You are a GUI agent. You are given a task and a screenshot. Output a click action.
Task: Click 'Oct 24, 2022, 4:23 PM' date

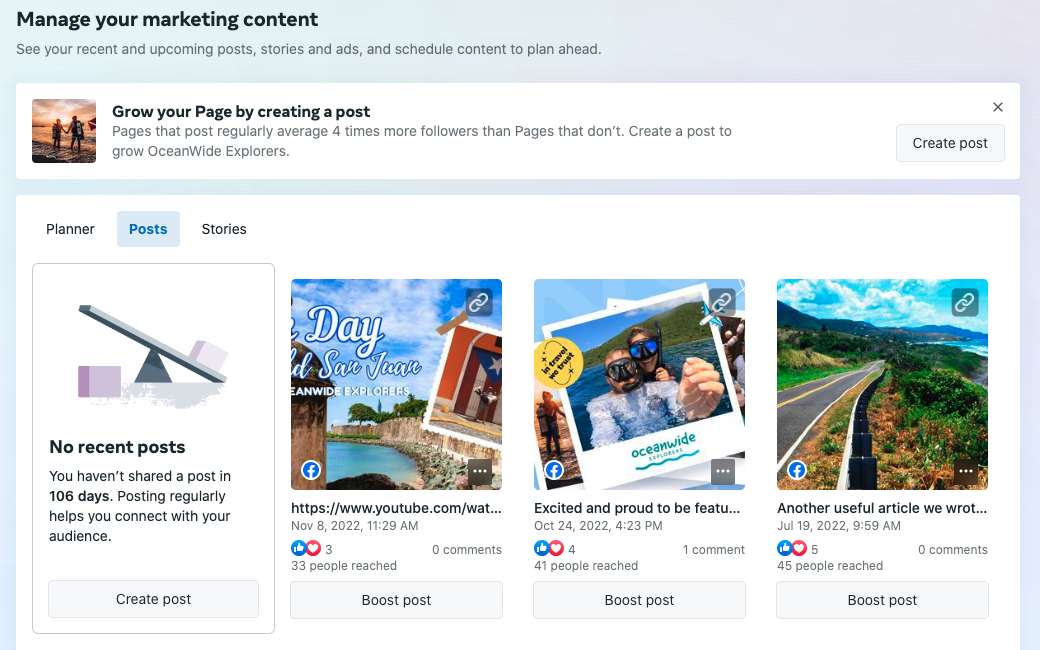tap(598, 526)
